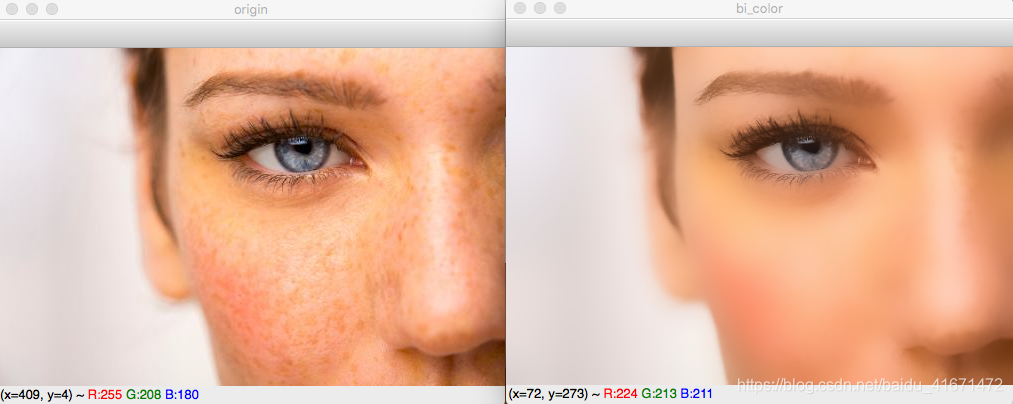Minimize the origin window
The height and width of the screenshot is (404, 1013).
tap(32, 9)
